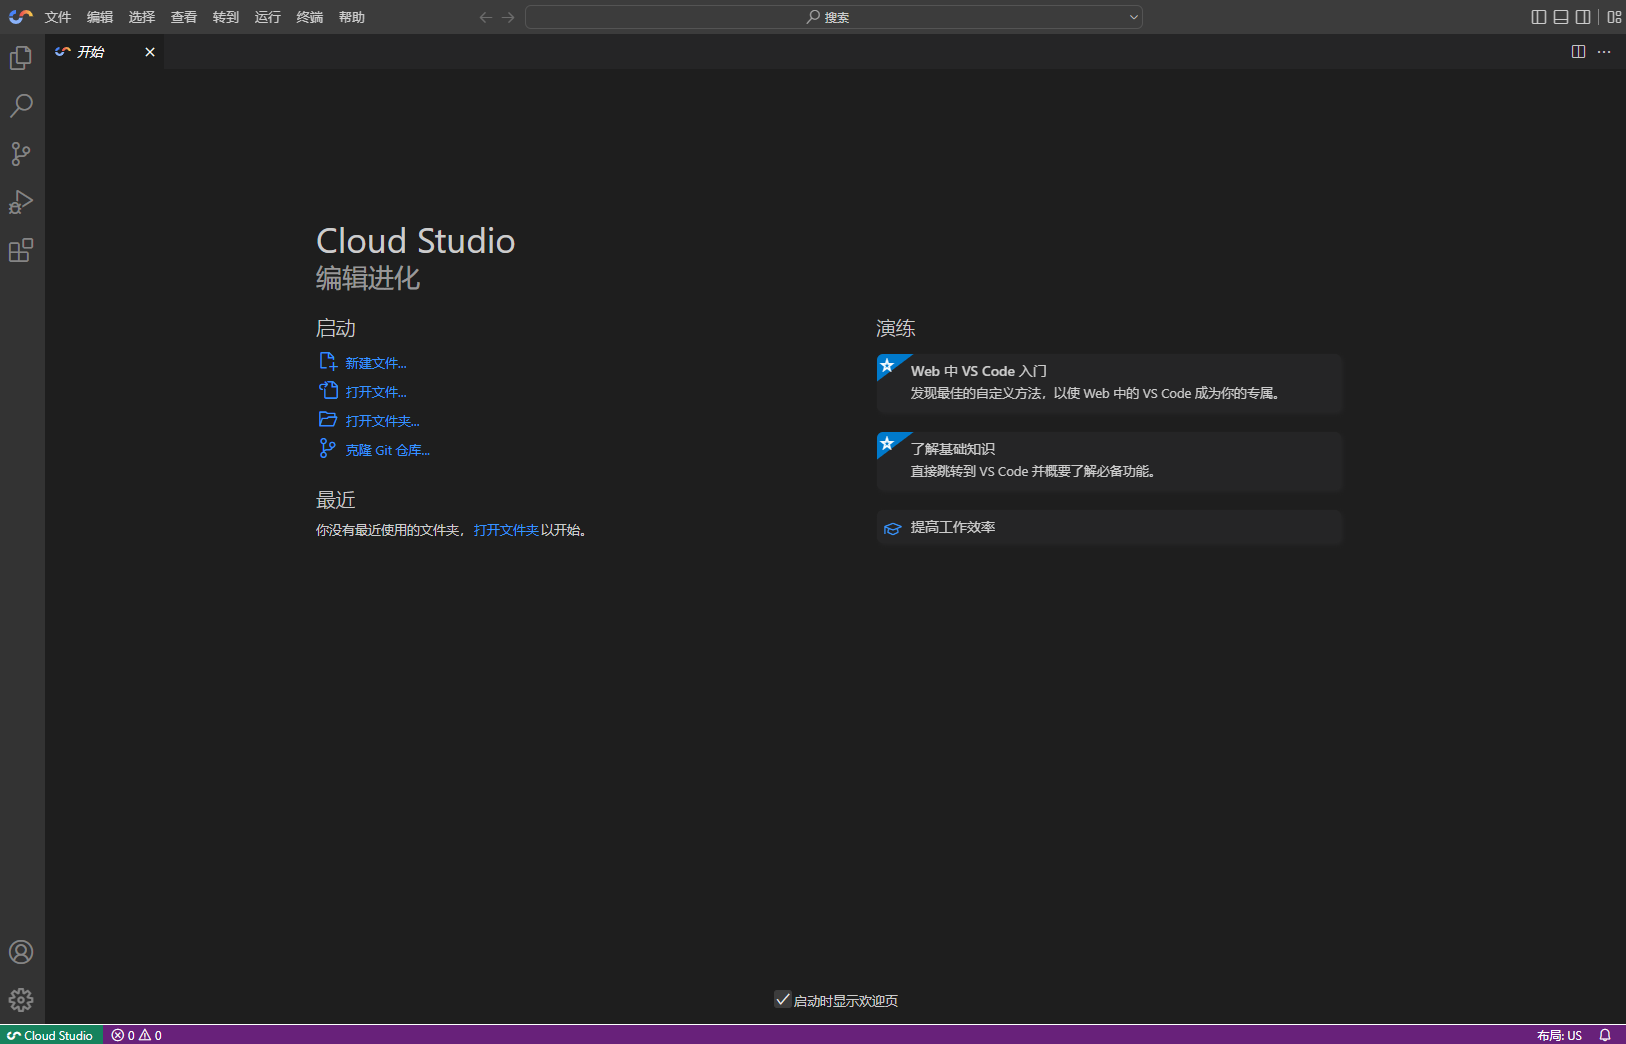The image size is (1626, 1044).
Task: Click the 打开文件... link
Action: tap(376, 392)
